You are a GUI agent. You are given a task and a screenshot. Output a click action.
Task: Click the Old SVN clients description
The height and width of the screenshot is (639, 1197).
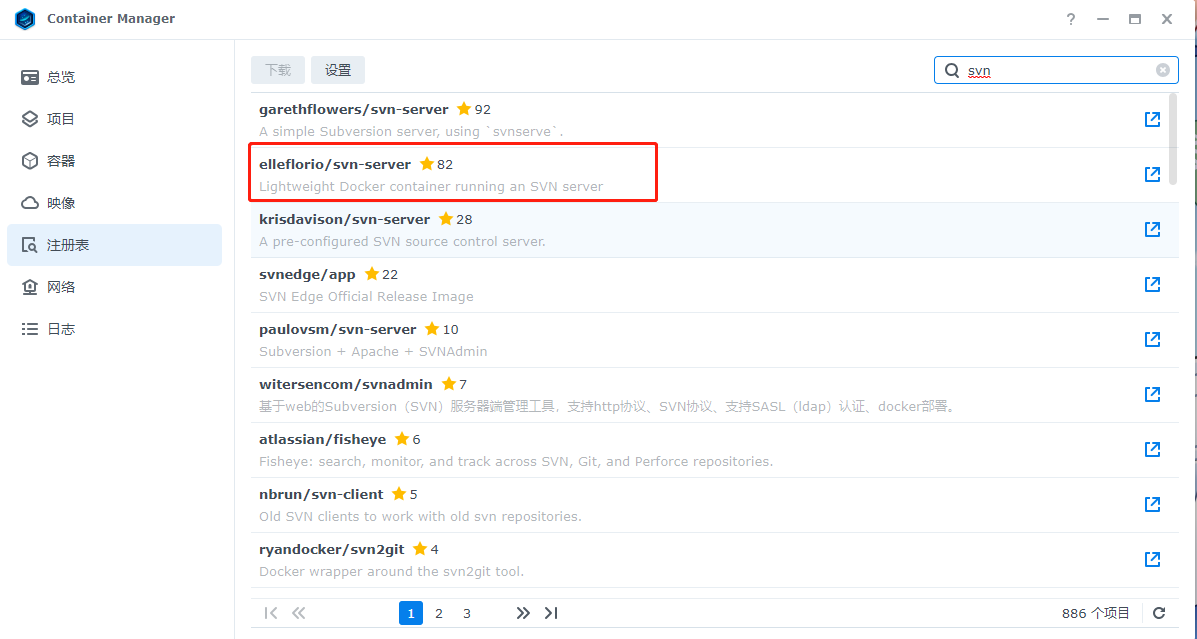point(421,516)
